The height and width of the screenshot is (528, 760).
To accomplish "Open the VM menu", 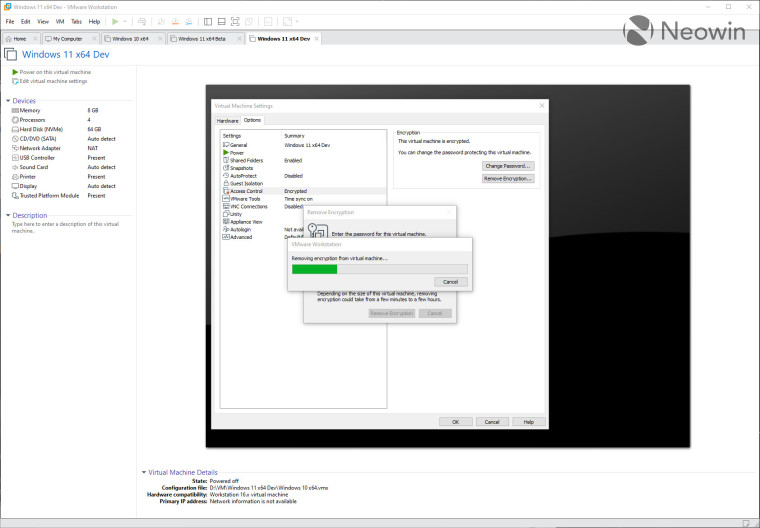I will (60, 21).
